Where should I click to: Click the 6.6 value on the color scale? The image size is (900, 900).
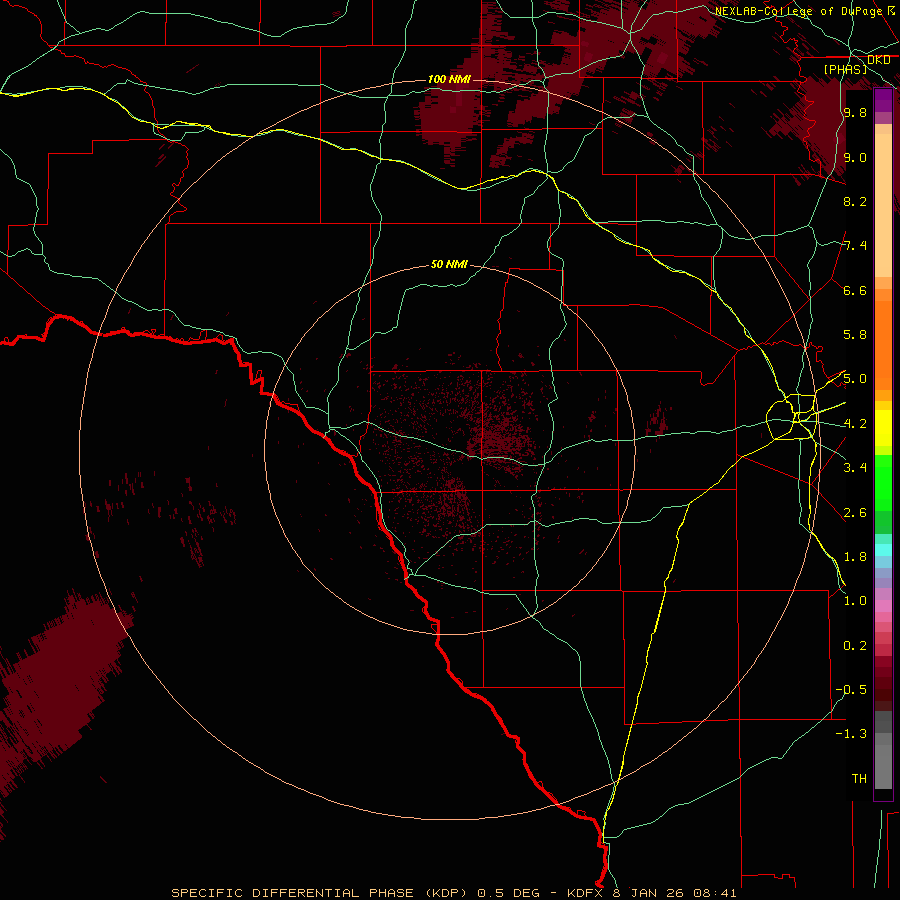[855, 290]
